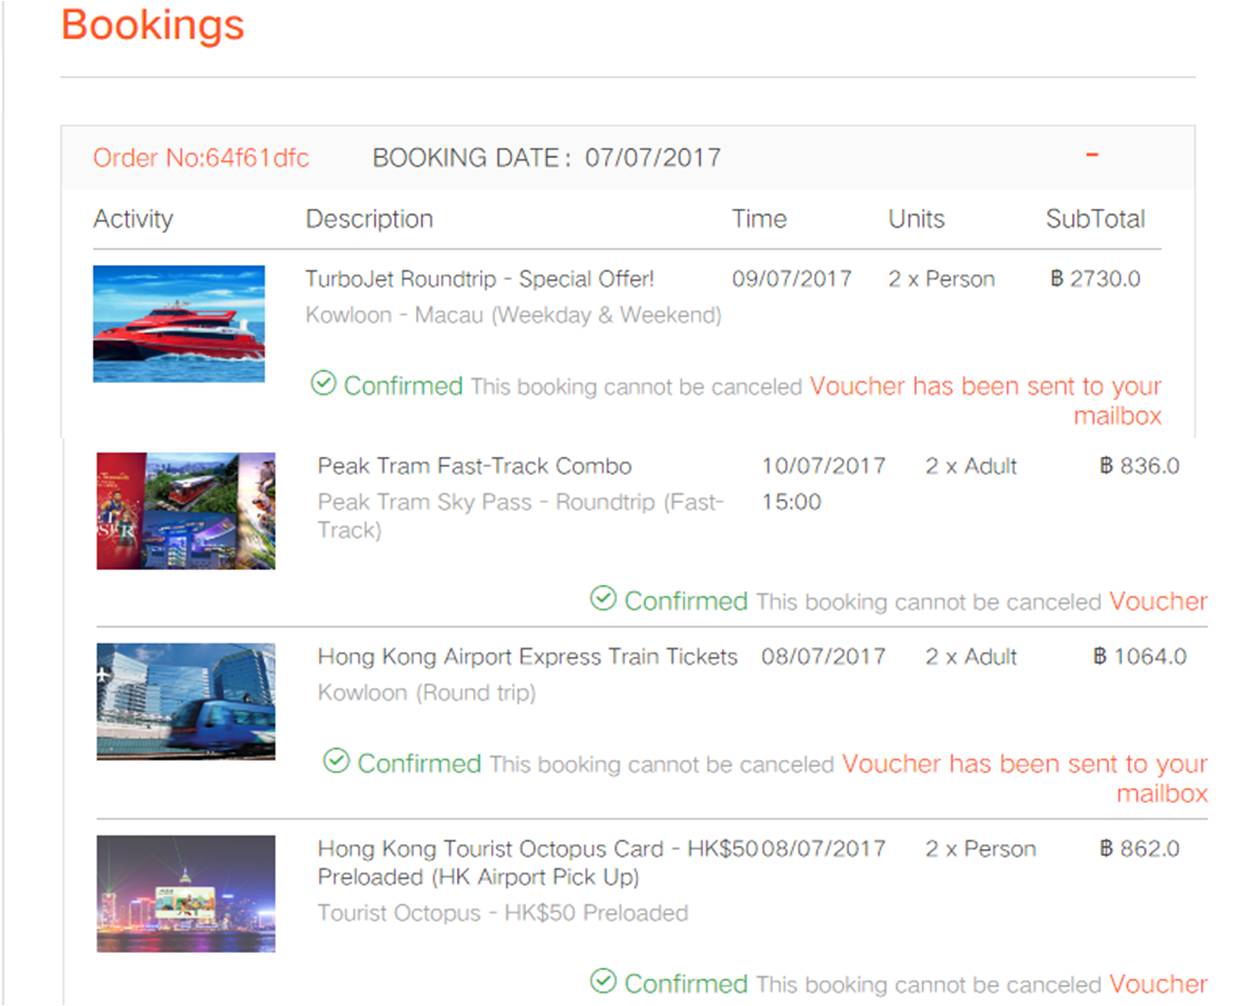Click the Units column header

pyautogui.click(x=916, y=219)
